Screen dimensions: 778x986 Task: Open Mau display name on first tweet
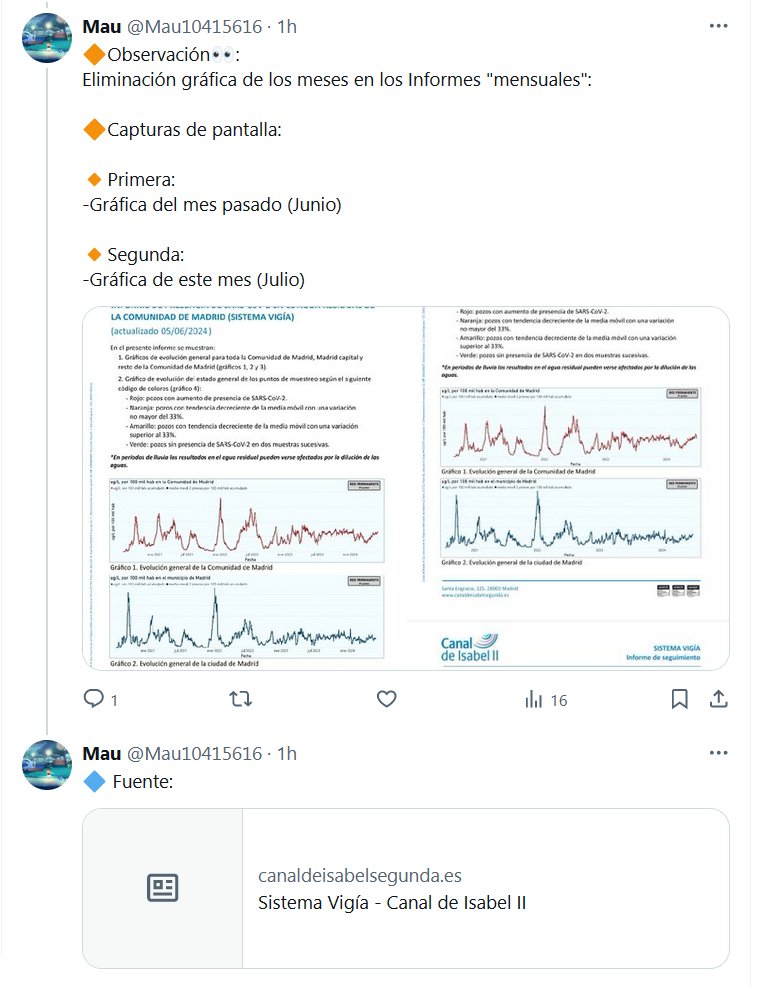tap(101, 27)
